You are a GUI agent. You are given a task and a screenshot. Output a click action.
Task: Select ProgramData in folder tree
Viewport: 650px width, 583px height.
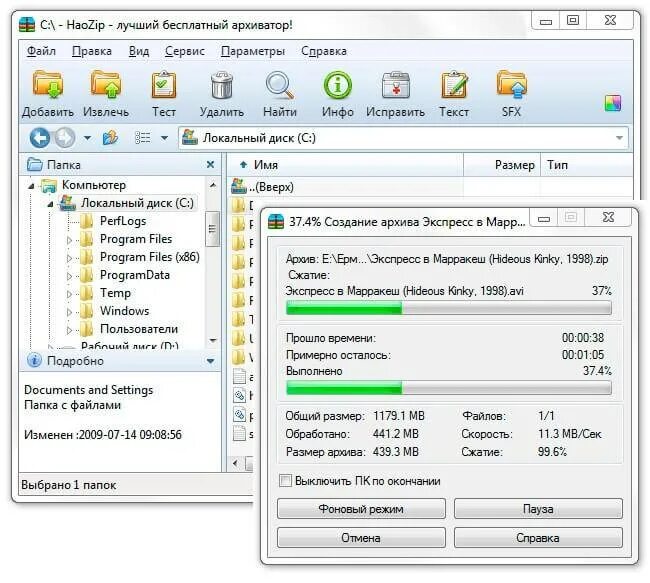click(x=135, y=275)
